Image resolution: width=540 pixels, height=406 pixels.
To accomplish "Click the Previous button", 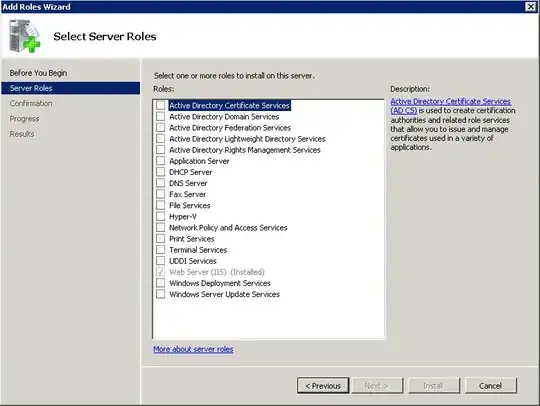I will coord(323,386).
